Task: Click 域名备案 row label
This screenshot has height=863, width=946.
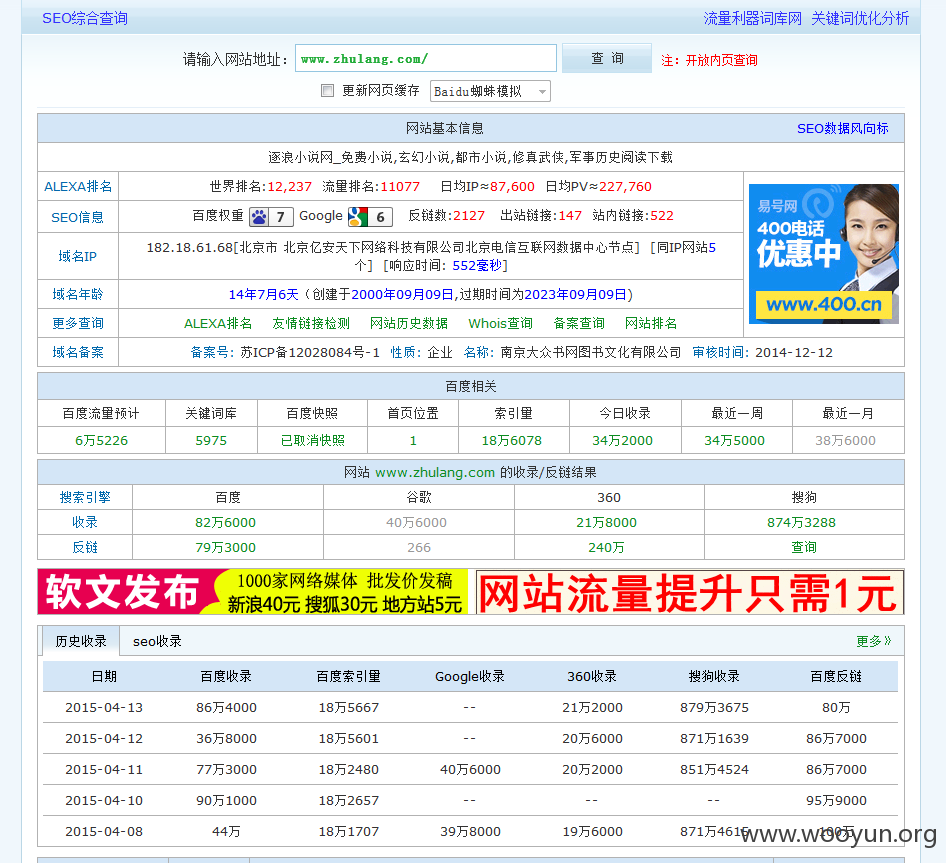Action: coord(78,352)
